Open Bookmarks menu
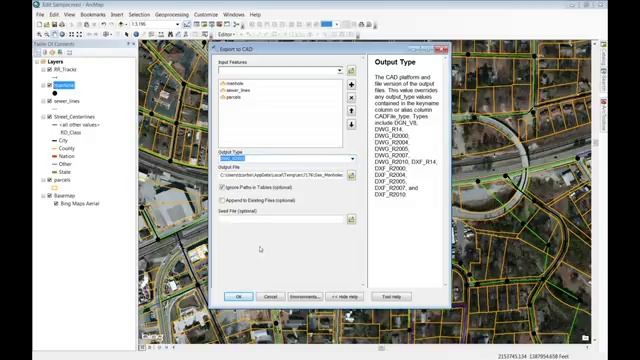This screenshot has width=640, height=360. [x=93, y=15]
